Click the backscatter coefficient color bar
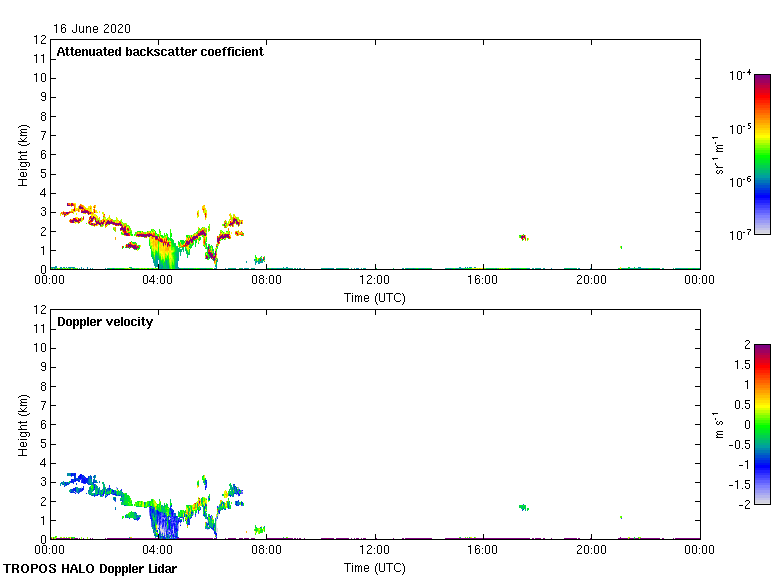 pos(762,154)
